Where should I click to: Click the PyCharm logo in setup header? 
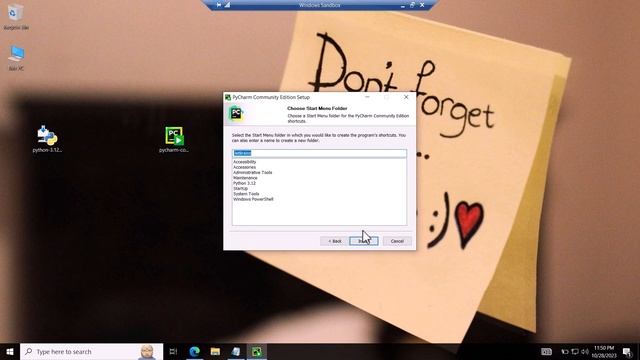pos(236,113)
